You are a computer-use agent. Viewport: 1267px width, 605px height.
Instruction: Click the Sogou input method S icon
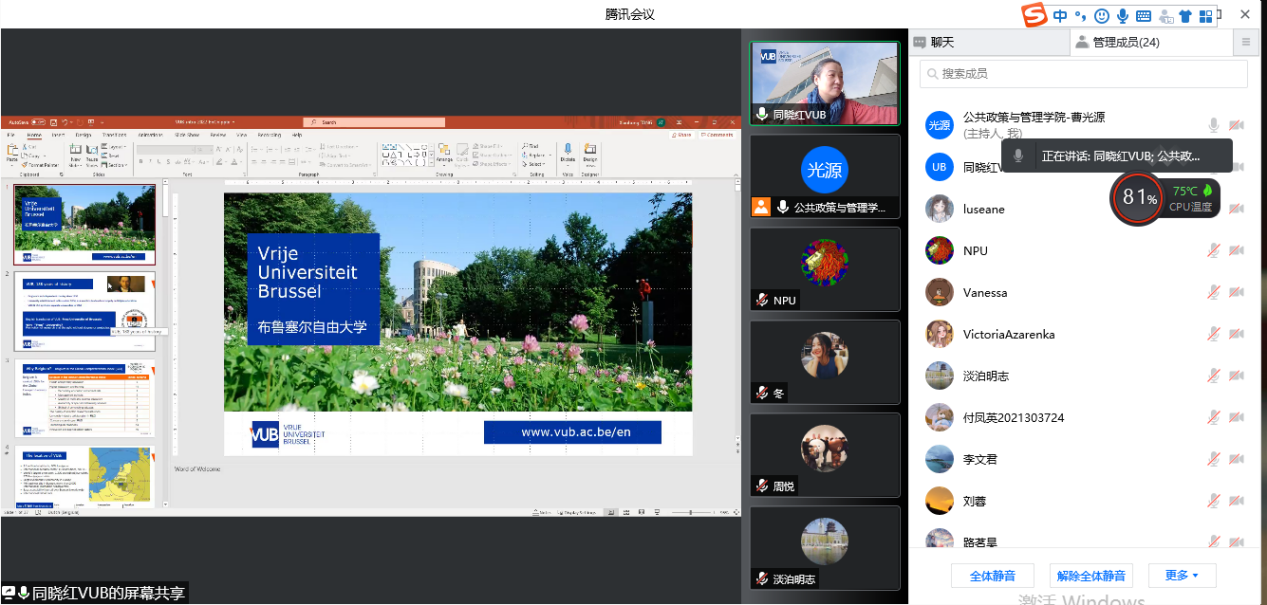[1034, 15]
